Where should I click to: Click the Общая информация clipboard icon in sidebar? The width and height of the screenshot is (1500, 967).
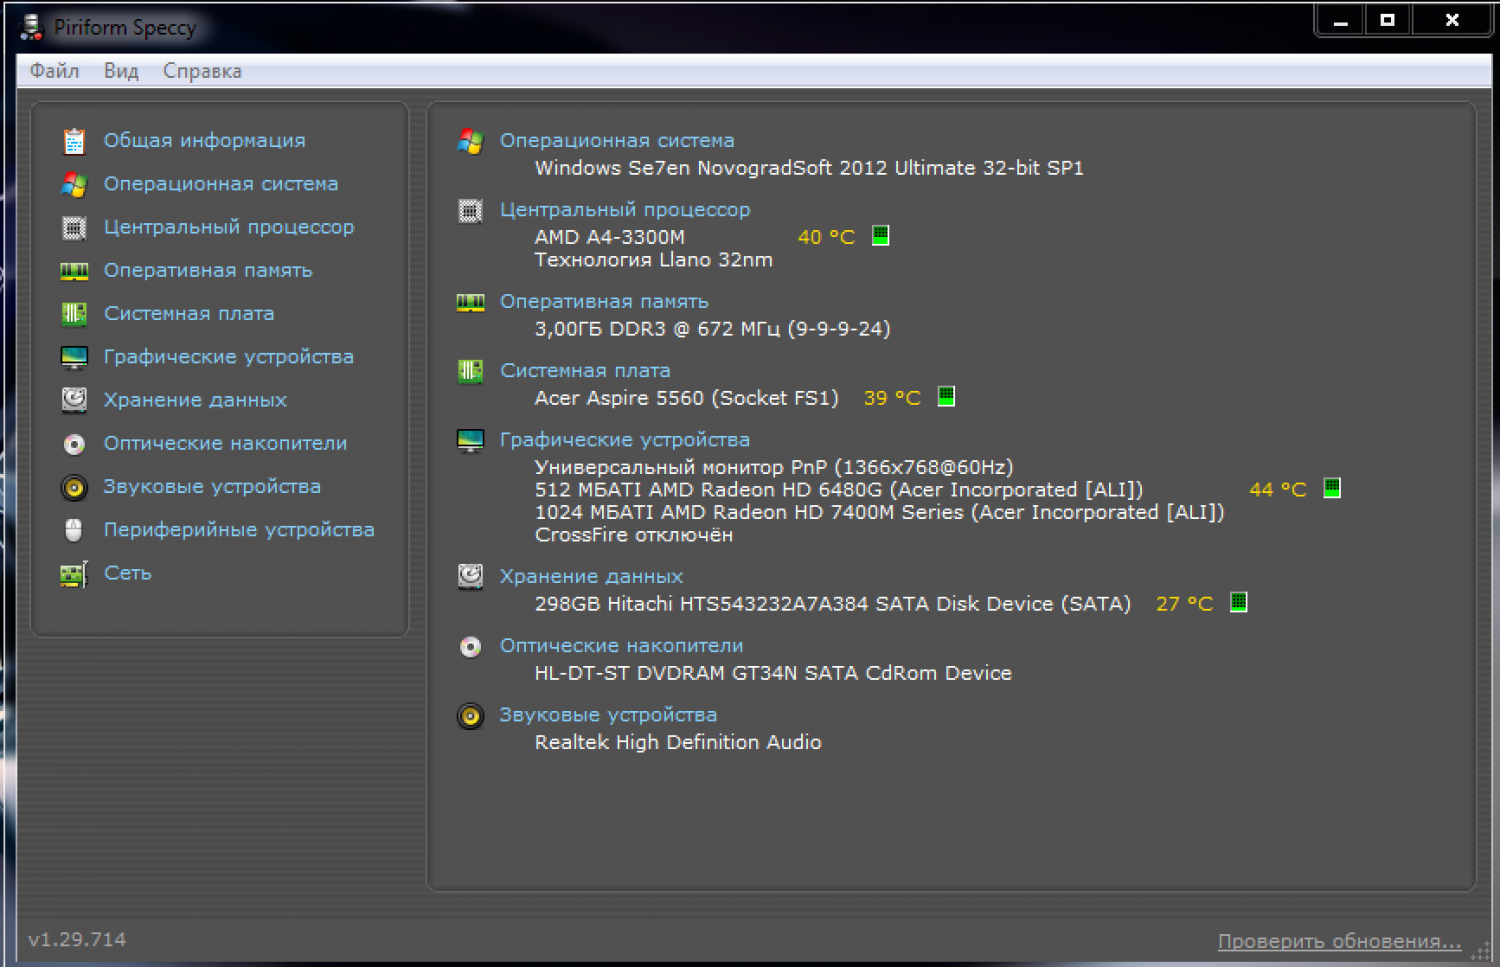coord(74,141)
